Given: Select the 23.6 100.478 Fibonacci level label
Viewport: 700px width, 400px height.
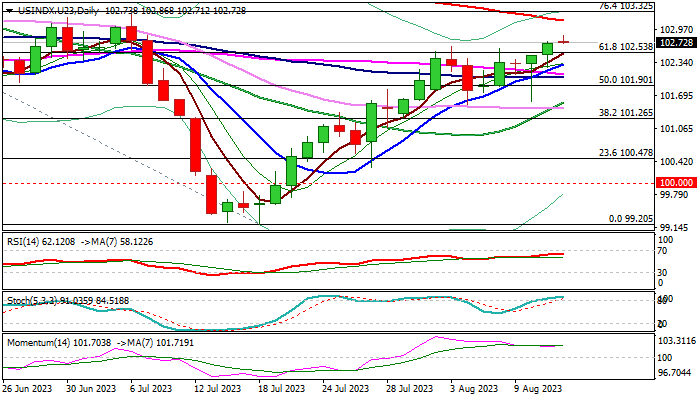Looking at the screenshot, I should coord(625,153).
